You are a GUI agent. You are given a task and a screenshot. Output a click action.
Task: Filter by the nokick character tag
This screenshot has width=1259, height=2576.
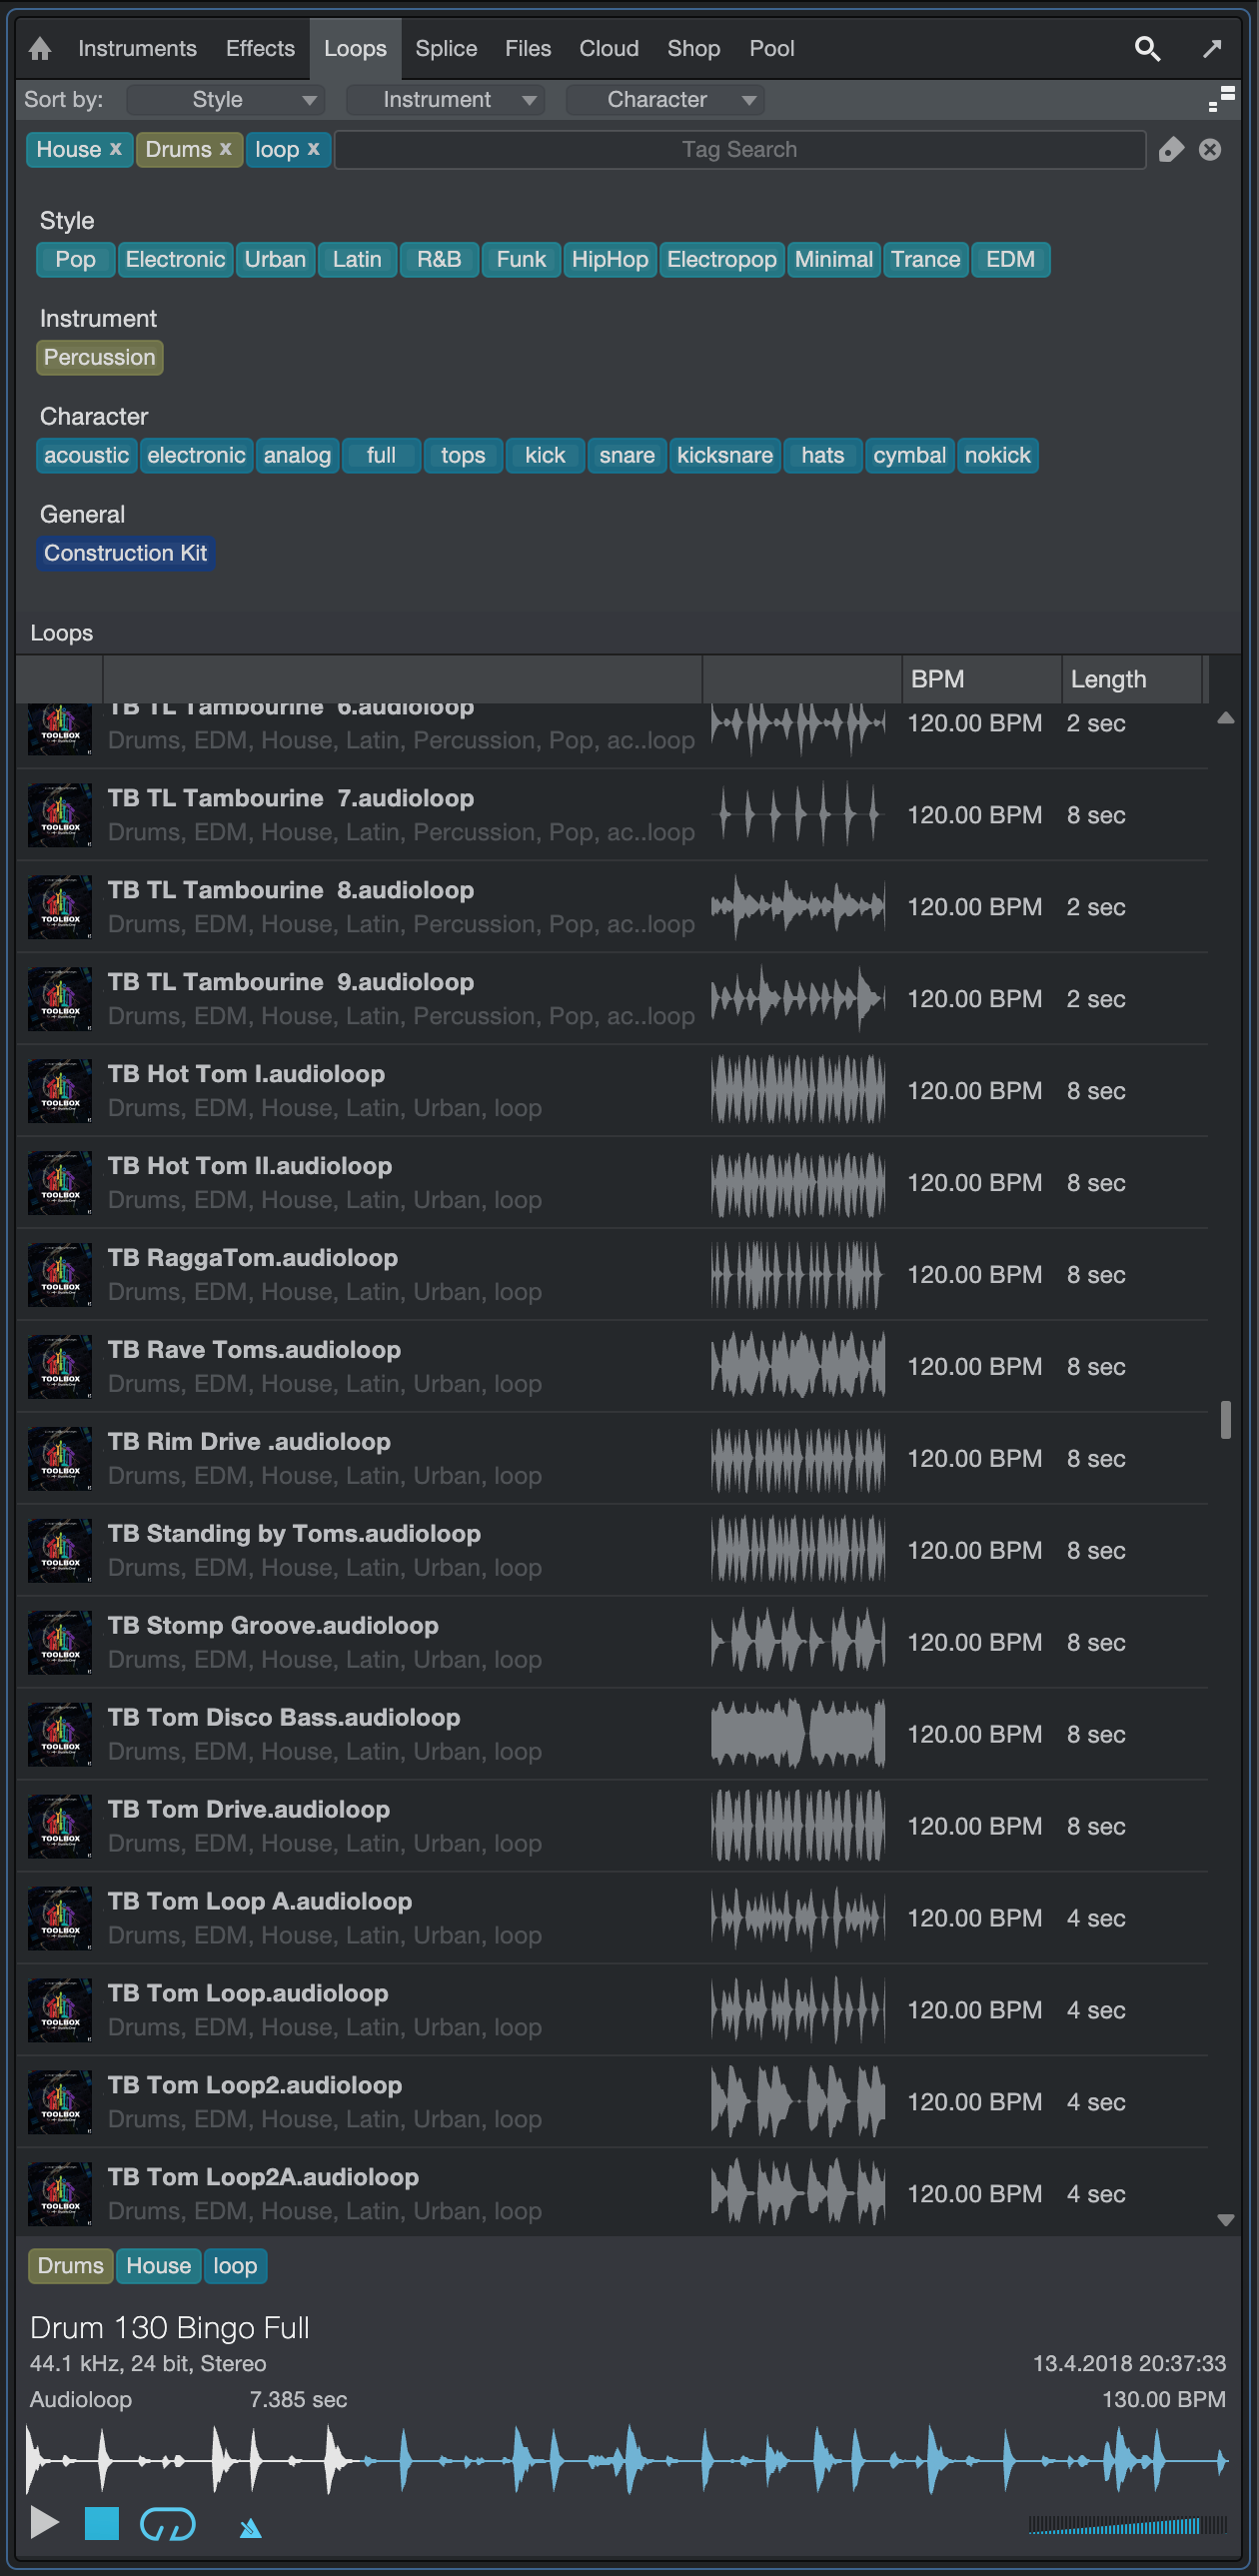(997, 455)
